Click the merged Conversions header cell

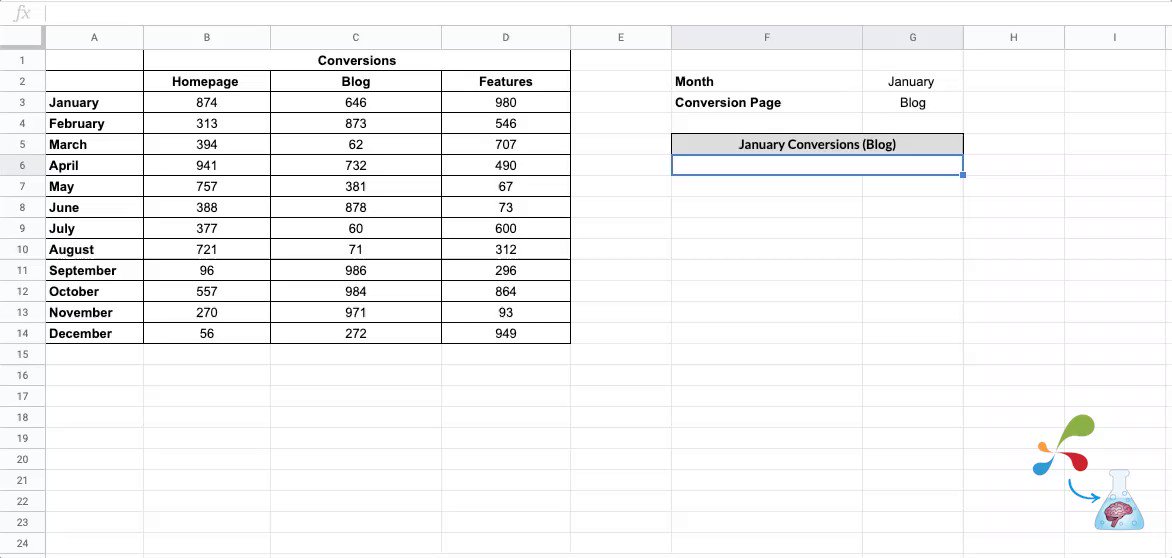tap(357, 61)
